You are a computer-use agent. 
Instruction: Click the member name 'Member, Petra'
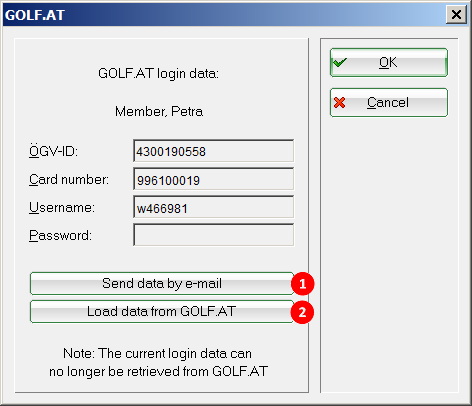[159, 111]
